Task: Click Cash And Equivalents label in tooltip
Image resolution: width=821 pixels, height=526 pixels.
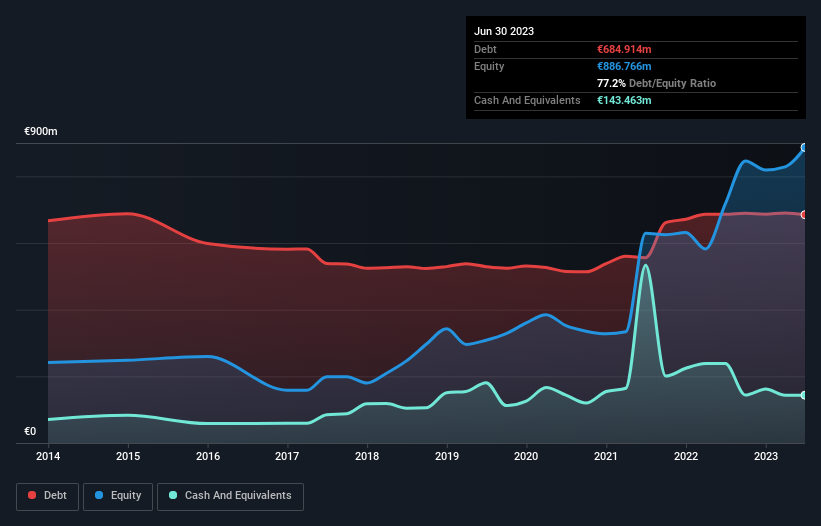Action: 527,100
